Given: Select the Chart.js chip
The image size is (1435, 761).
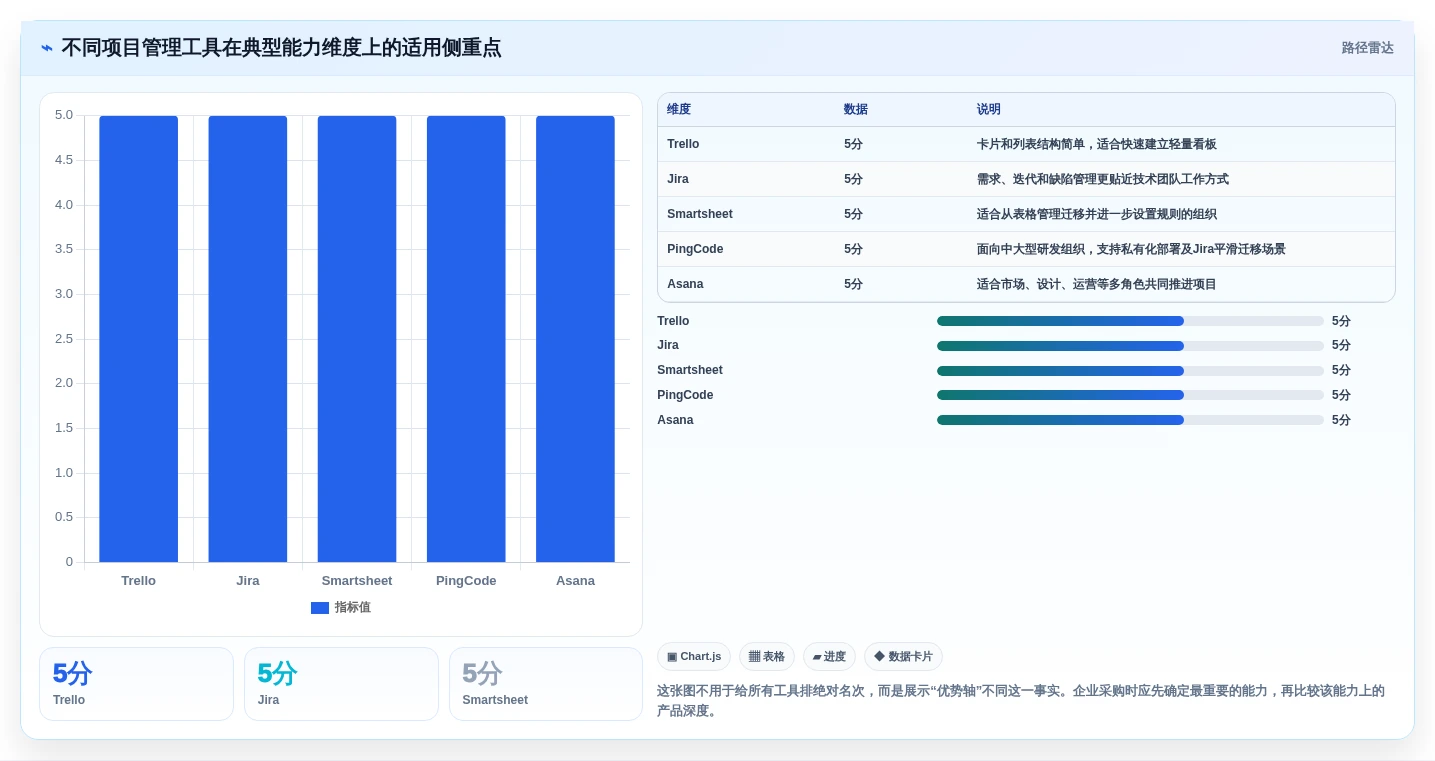Looking at the screenshot, I should coord(694,657).
